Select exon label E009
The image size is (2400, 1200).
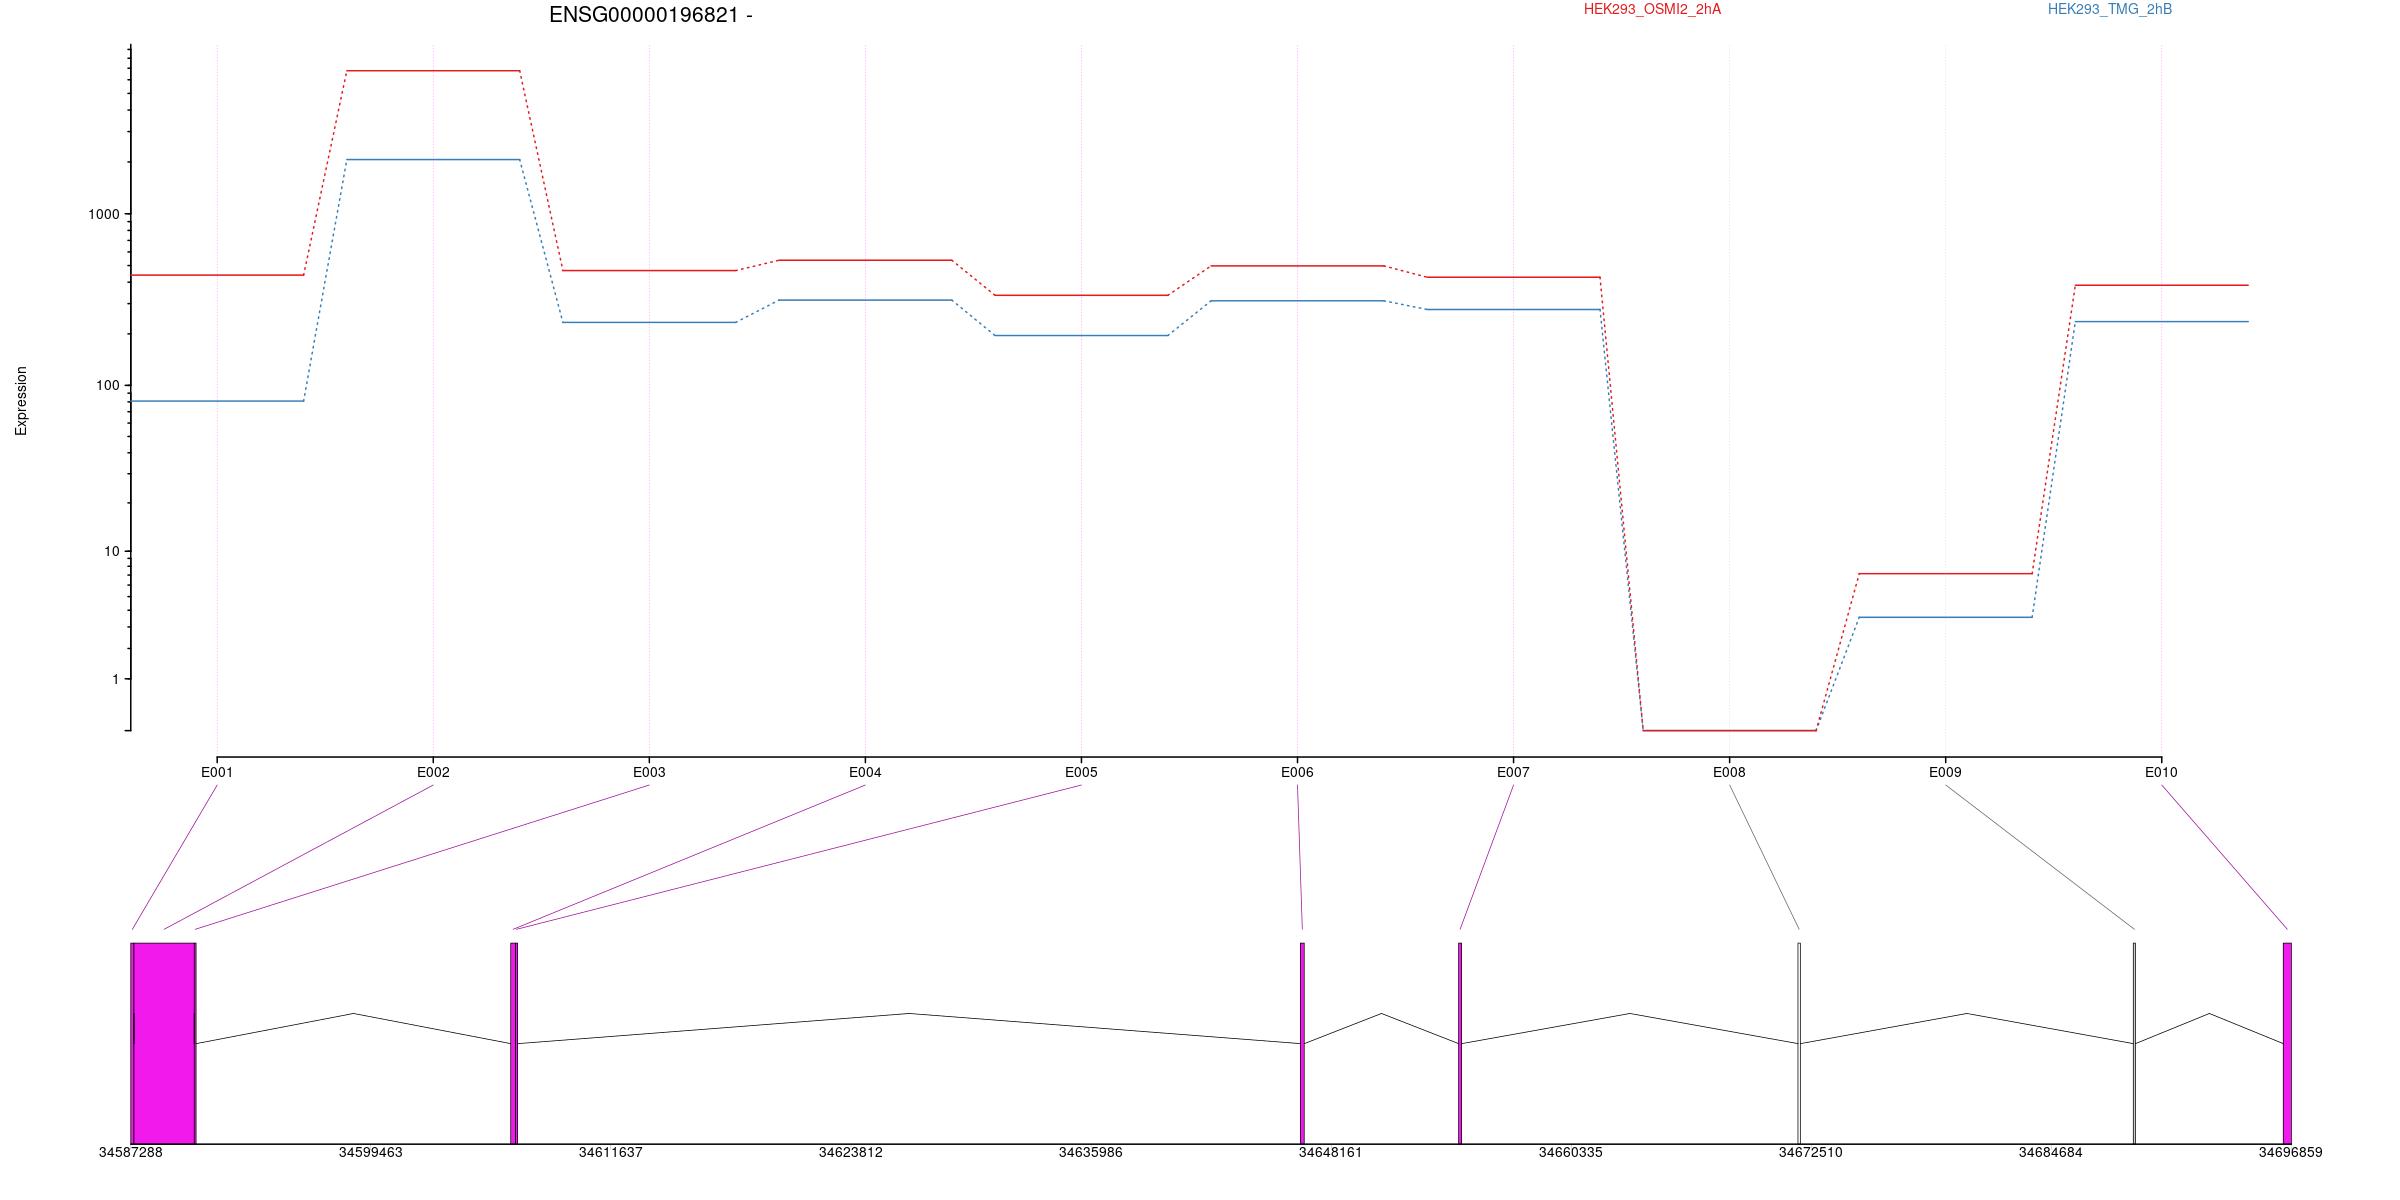point(1945,772)
